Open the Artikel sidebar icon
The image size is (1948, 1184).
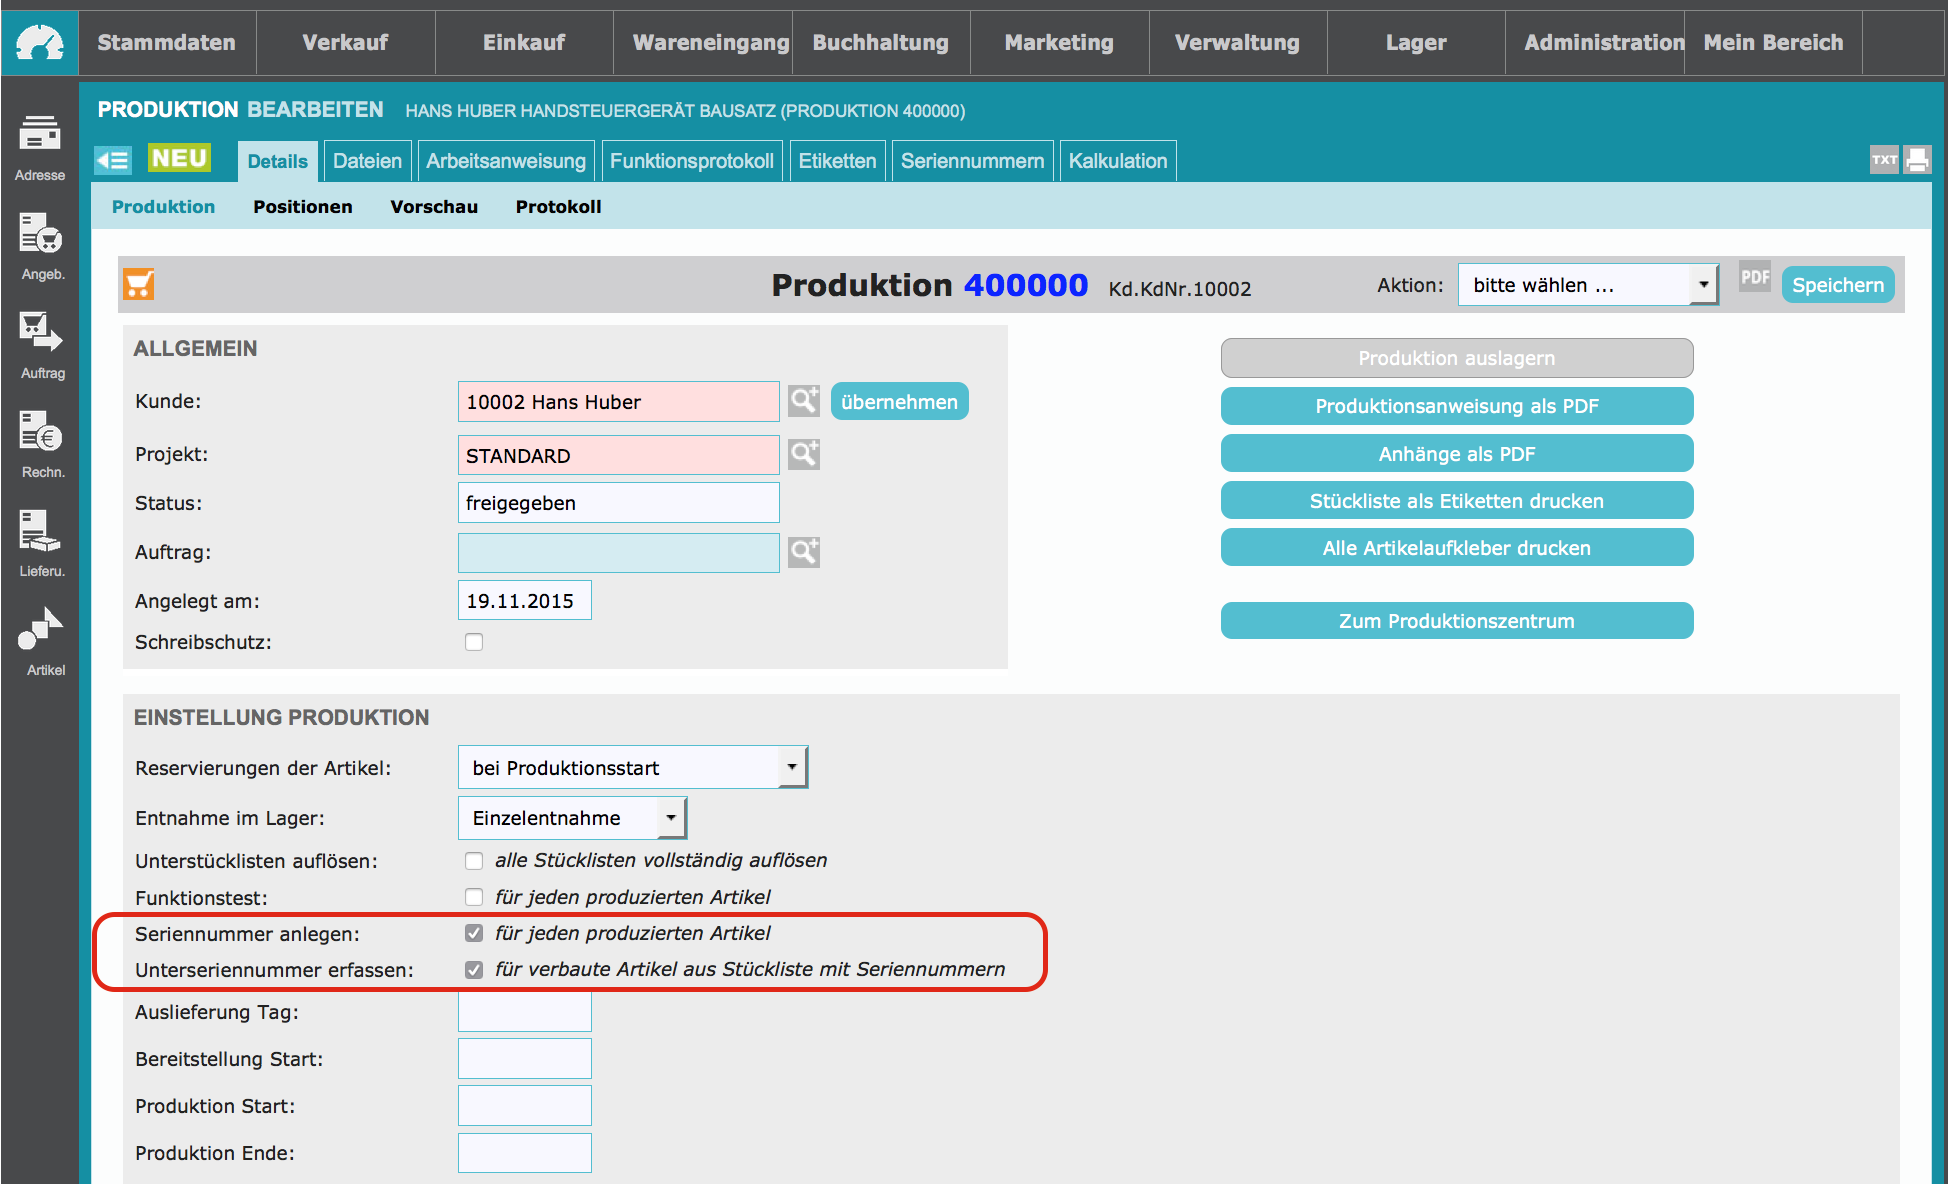[x=40, y=642]
